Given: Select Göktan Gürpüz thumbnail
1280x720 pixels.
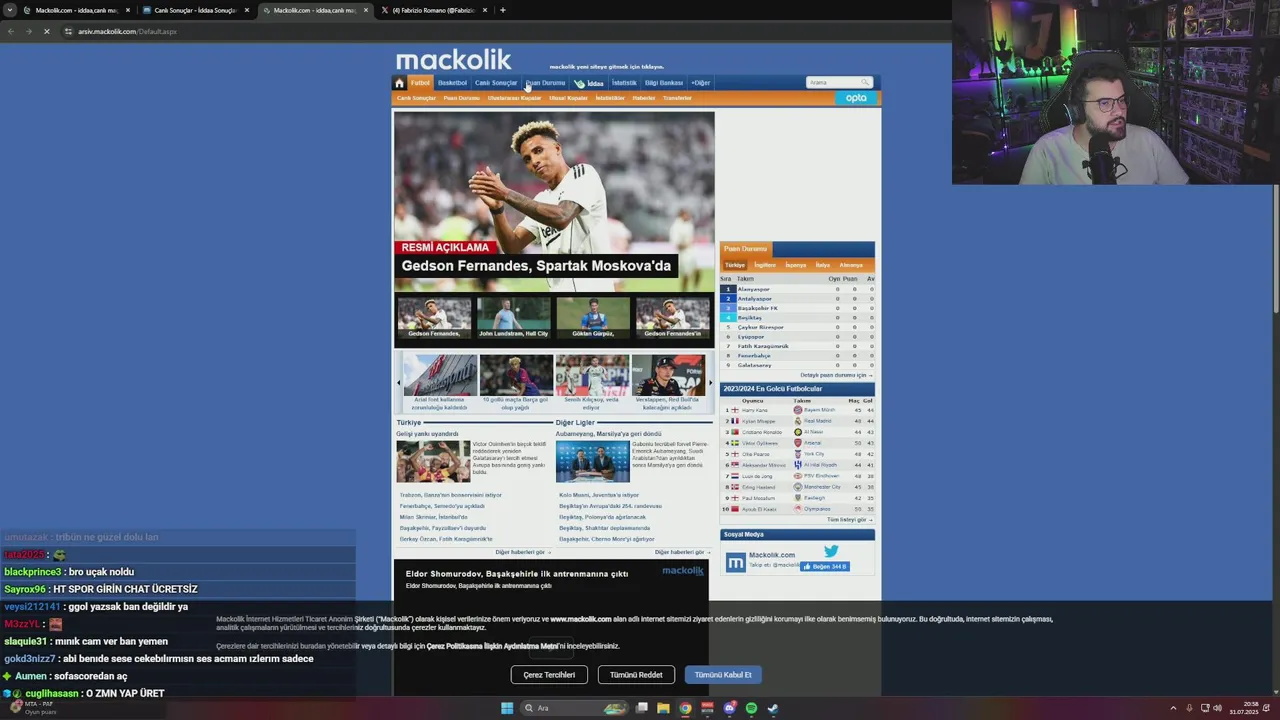Looking at the screenshot, I should (593, 318).
